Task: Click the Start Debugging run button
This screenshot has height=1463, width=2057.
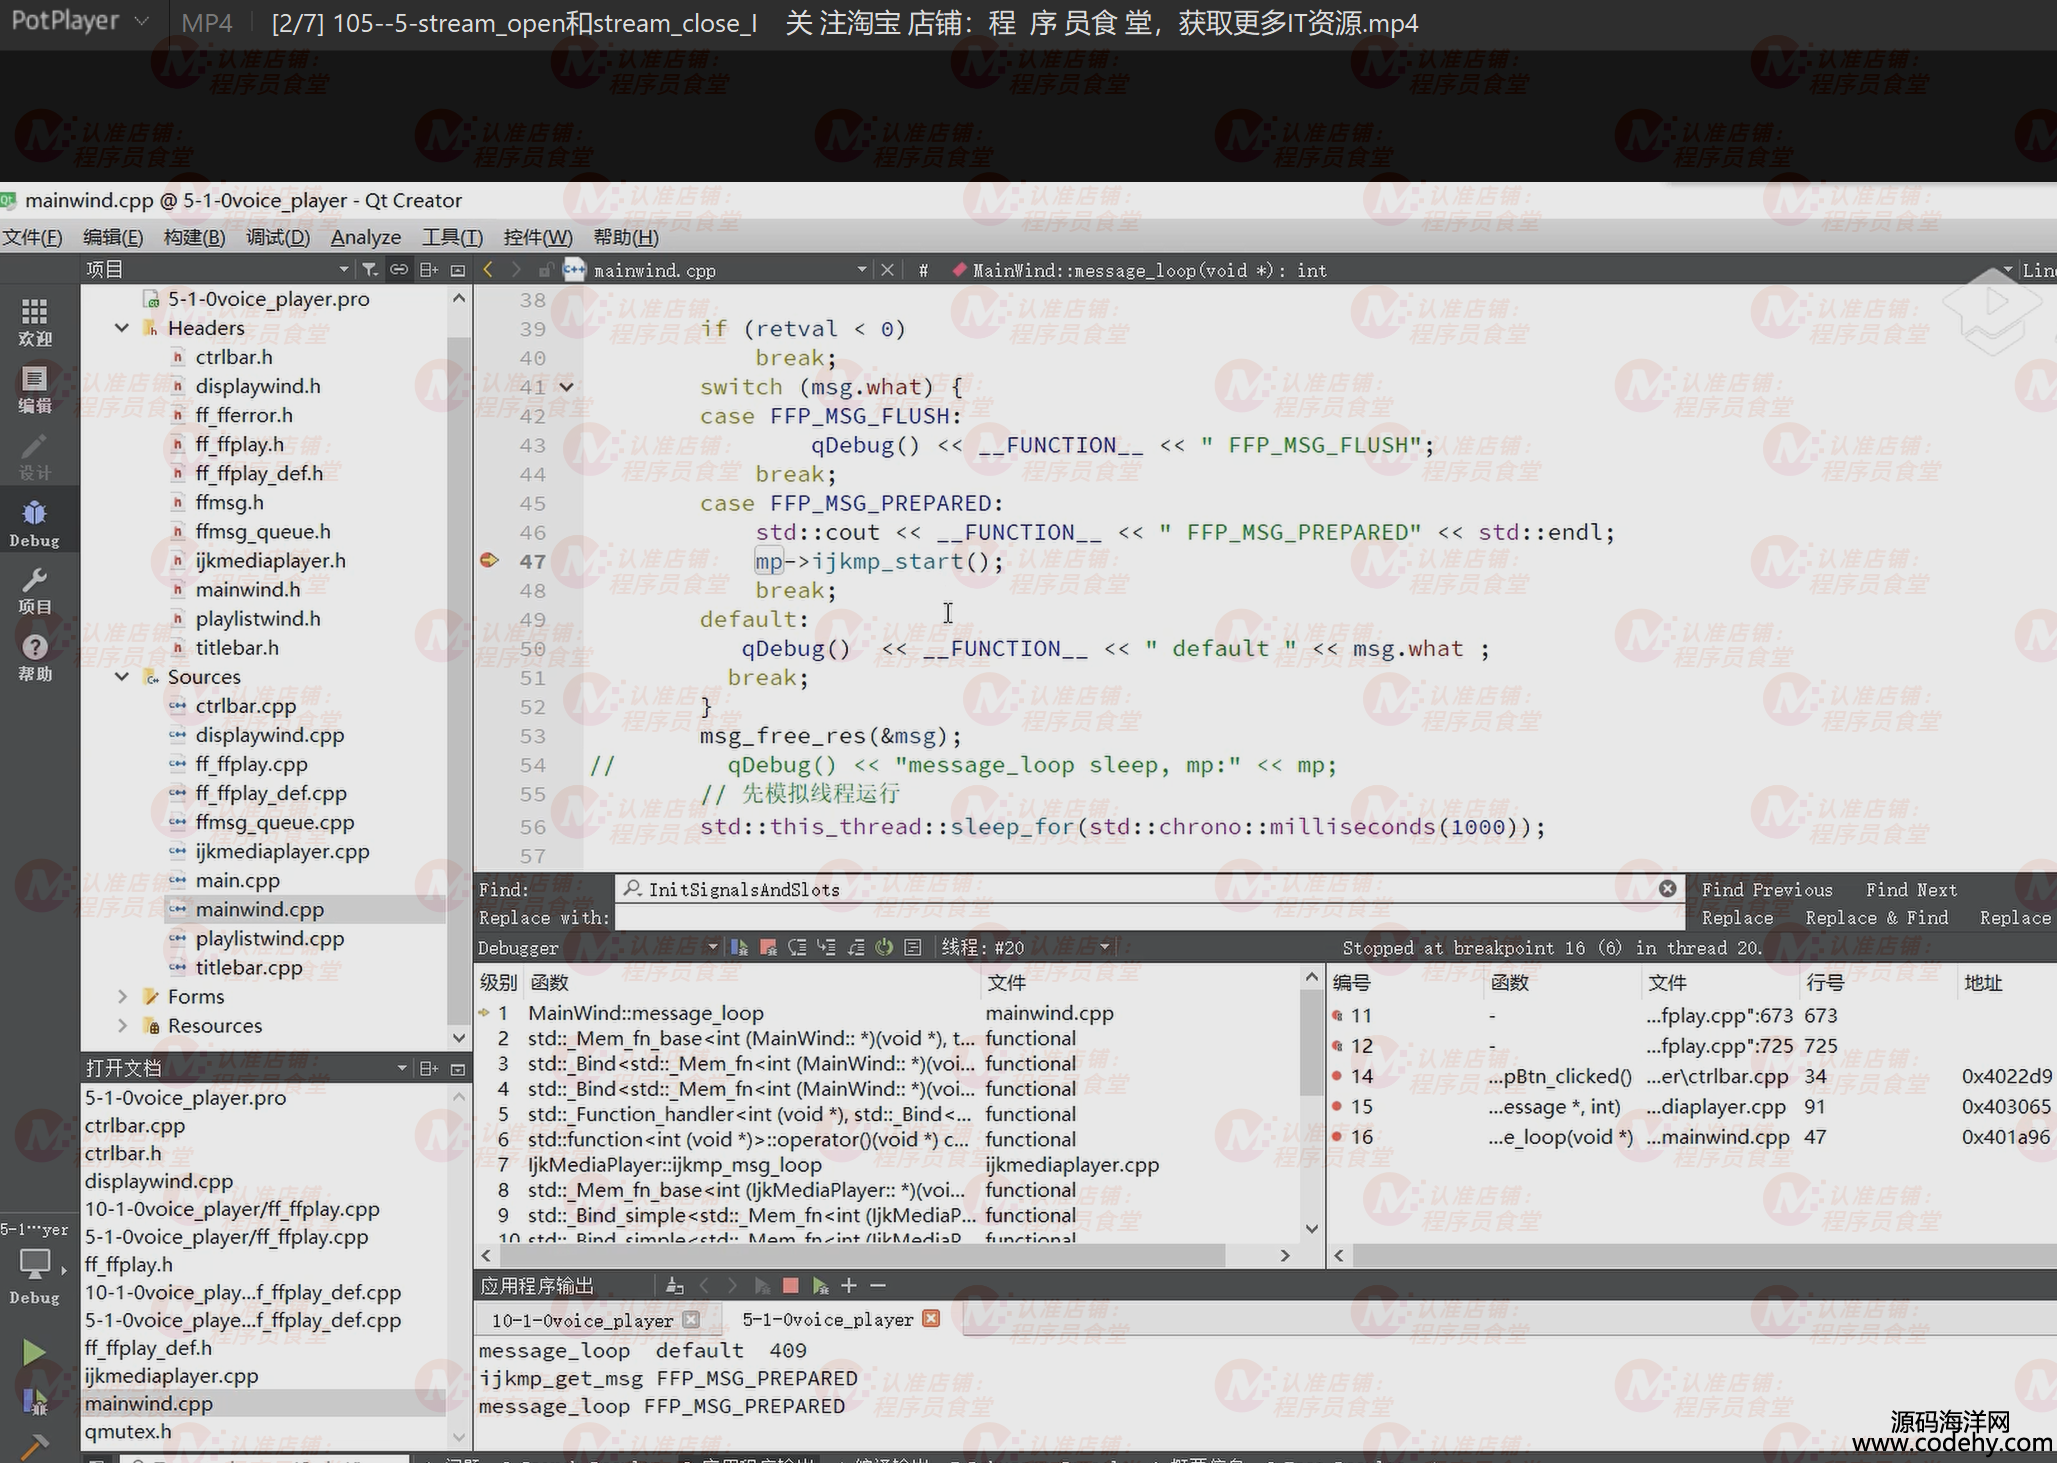Action: (34, 1400)
